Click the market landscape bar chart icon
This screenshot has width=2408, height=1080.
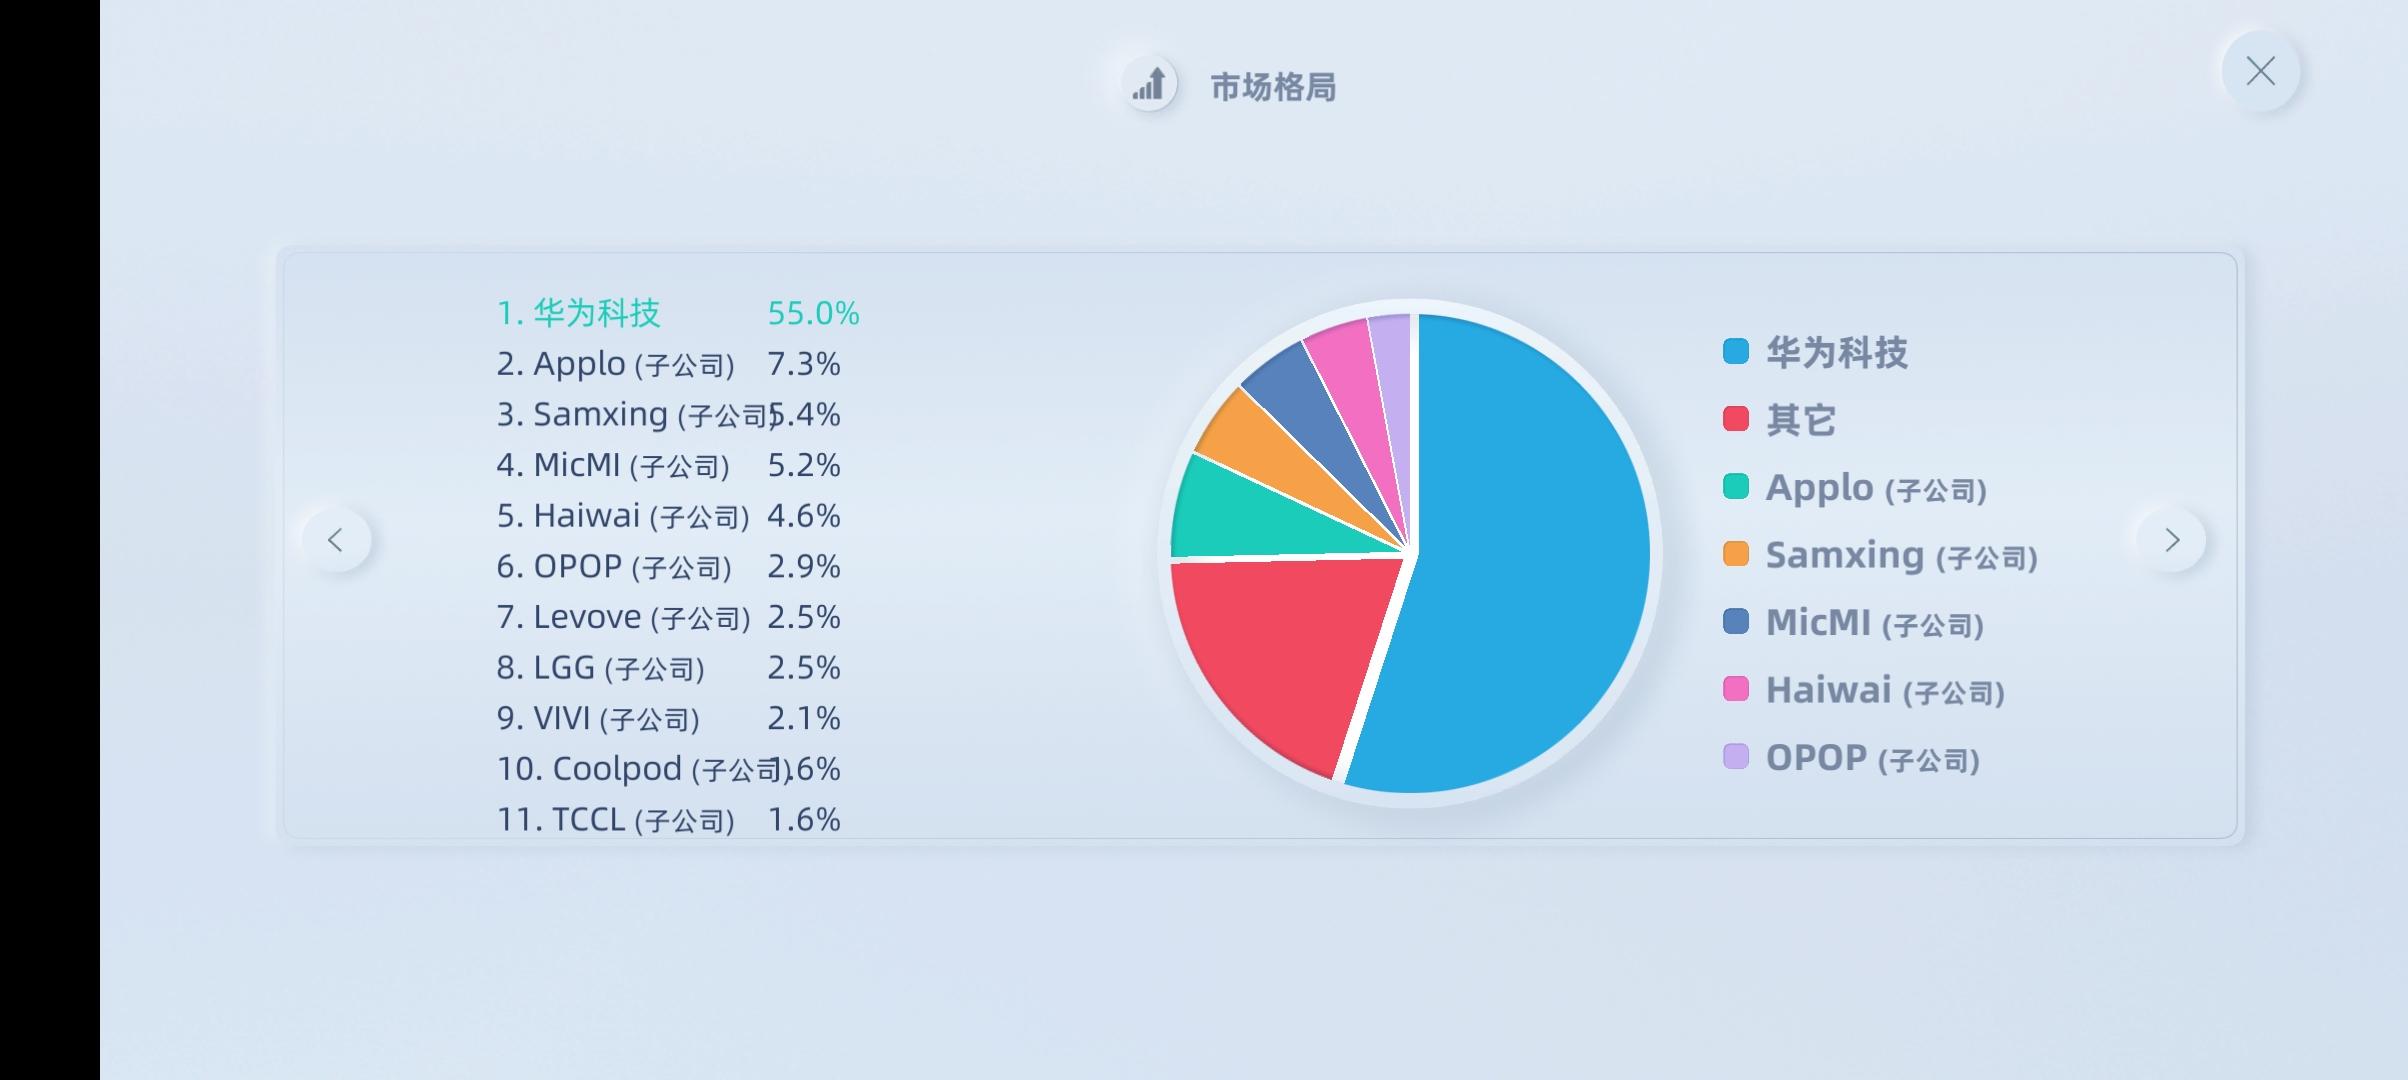pyautogui.click(x=1149, y=84)
